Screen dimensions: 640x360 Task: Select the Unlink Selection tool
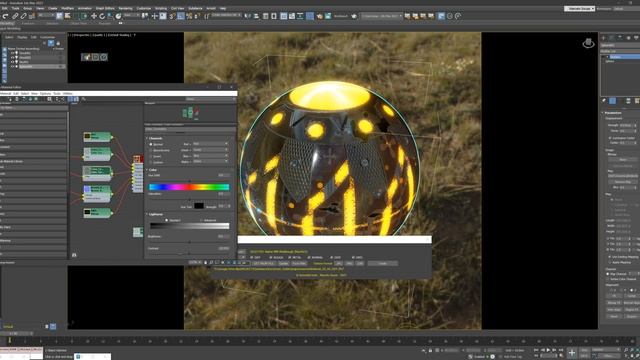click(x=23, y=16)
